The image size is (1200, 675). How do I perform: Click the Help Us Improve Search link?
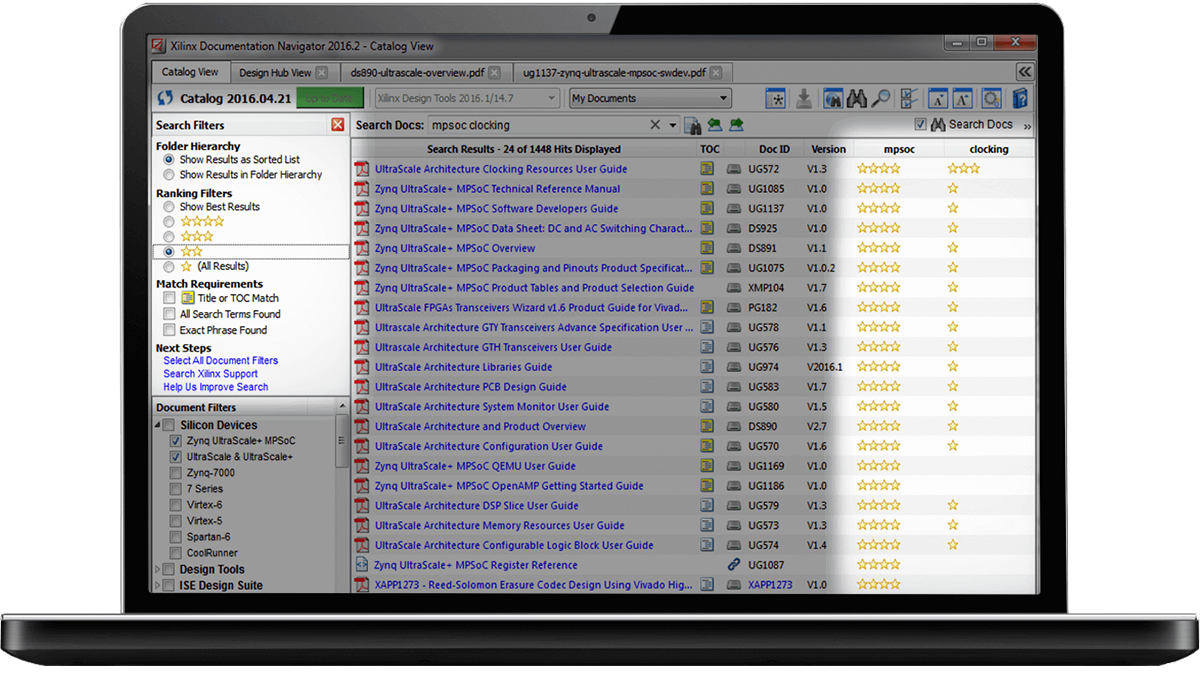(x=216, y=387)
